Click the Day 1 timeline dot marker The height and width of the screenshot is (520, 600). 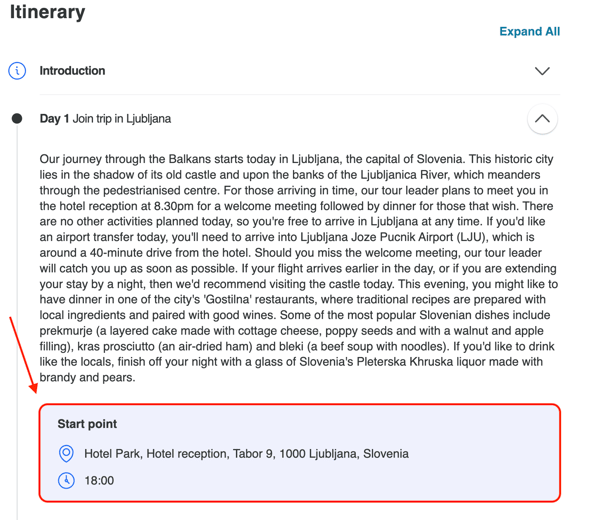click(17, 119)
